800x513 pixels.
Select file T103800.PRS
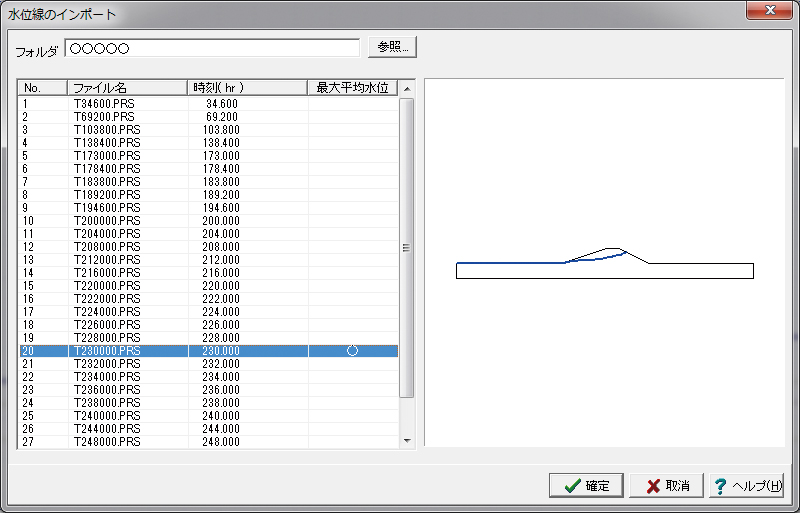(107, 130)
